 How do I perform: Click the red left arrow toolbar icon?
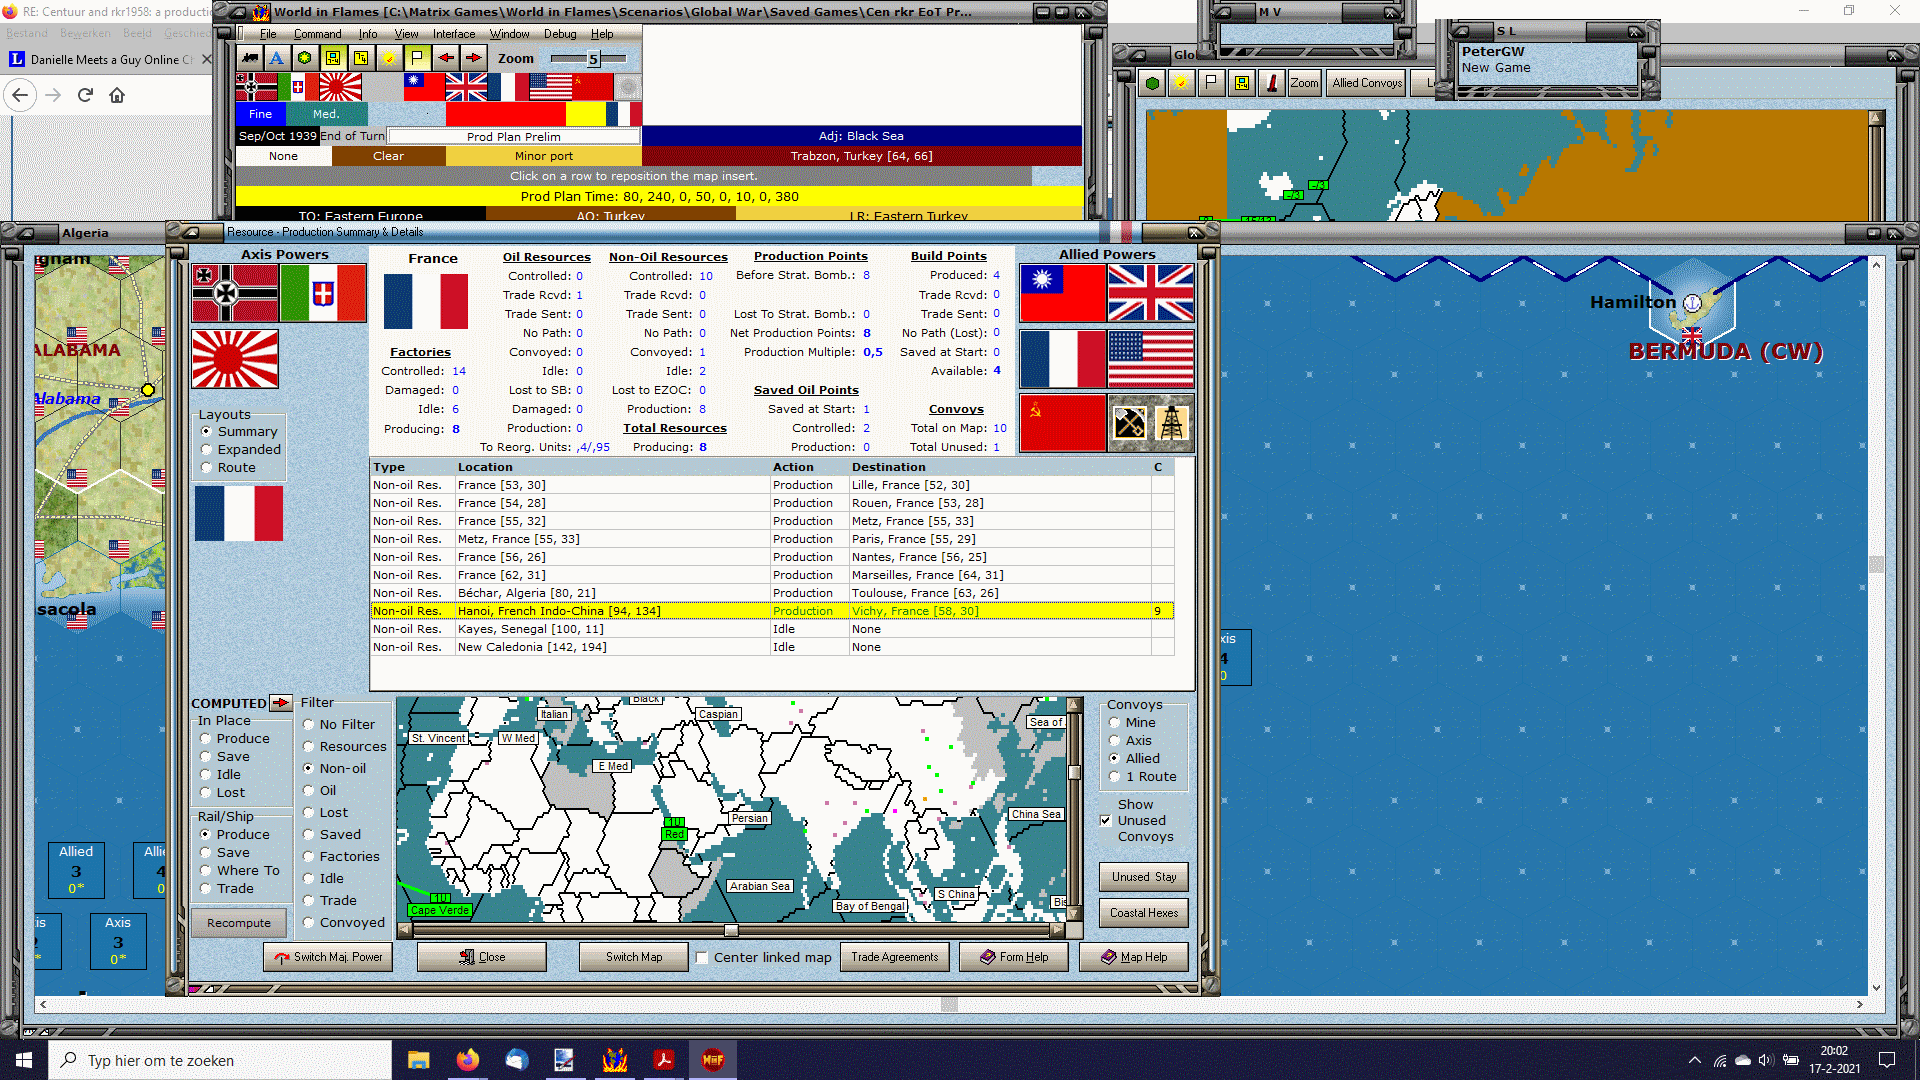(445, 58)
